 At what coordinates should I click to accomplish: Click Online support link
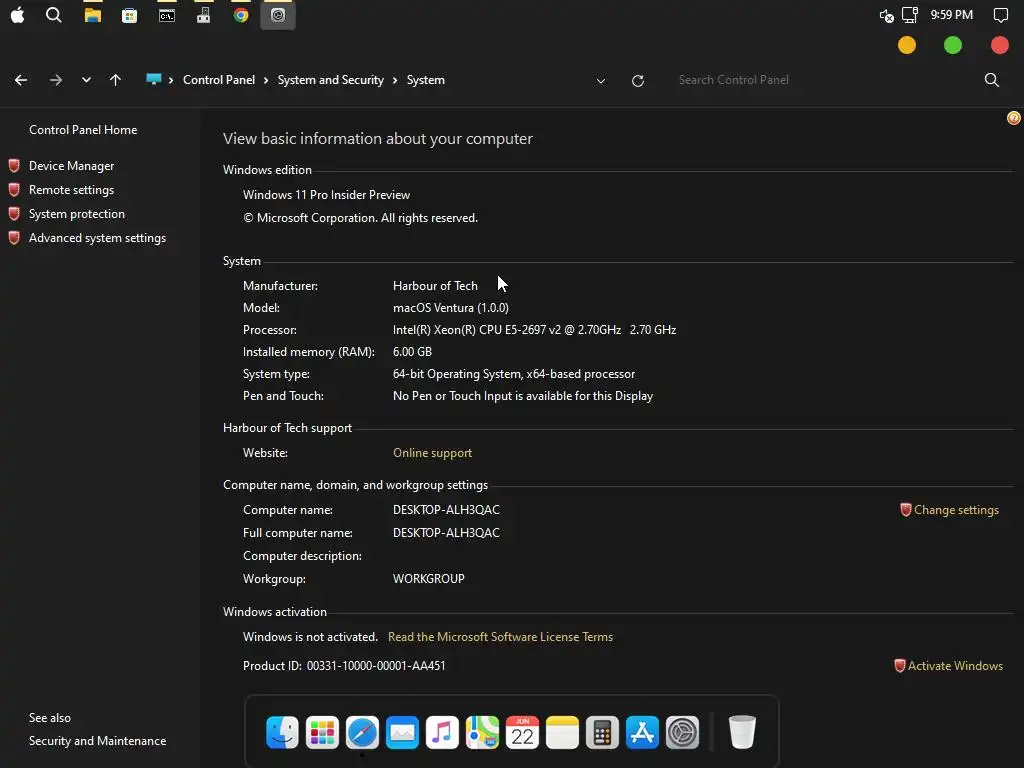(432, 453)
